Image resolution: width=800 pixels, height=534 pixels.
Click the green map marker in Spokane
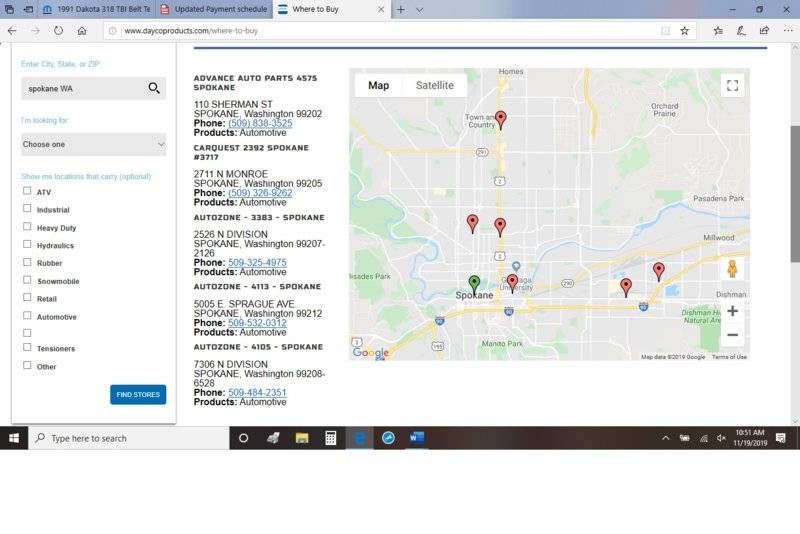tap(474, 283)
